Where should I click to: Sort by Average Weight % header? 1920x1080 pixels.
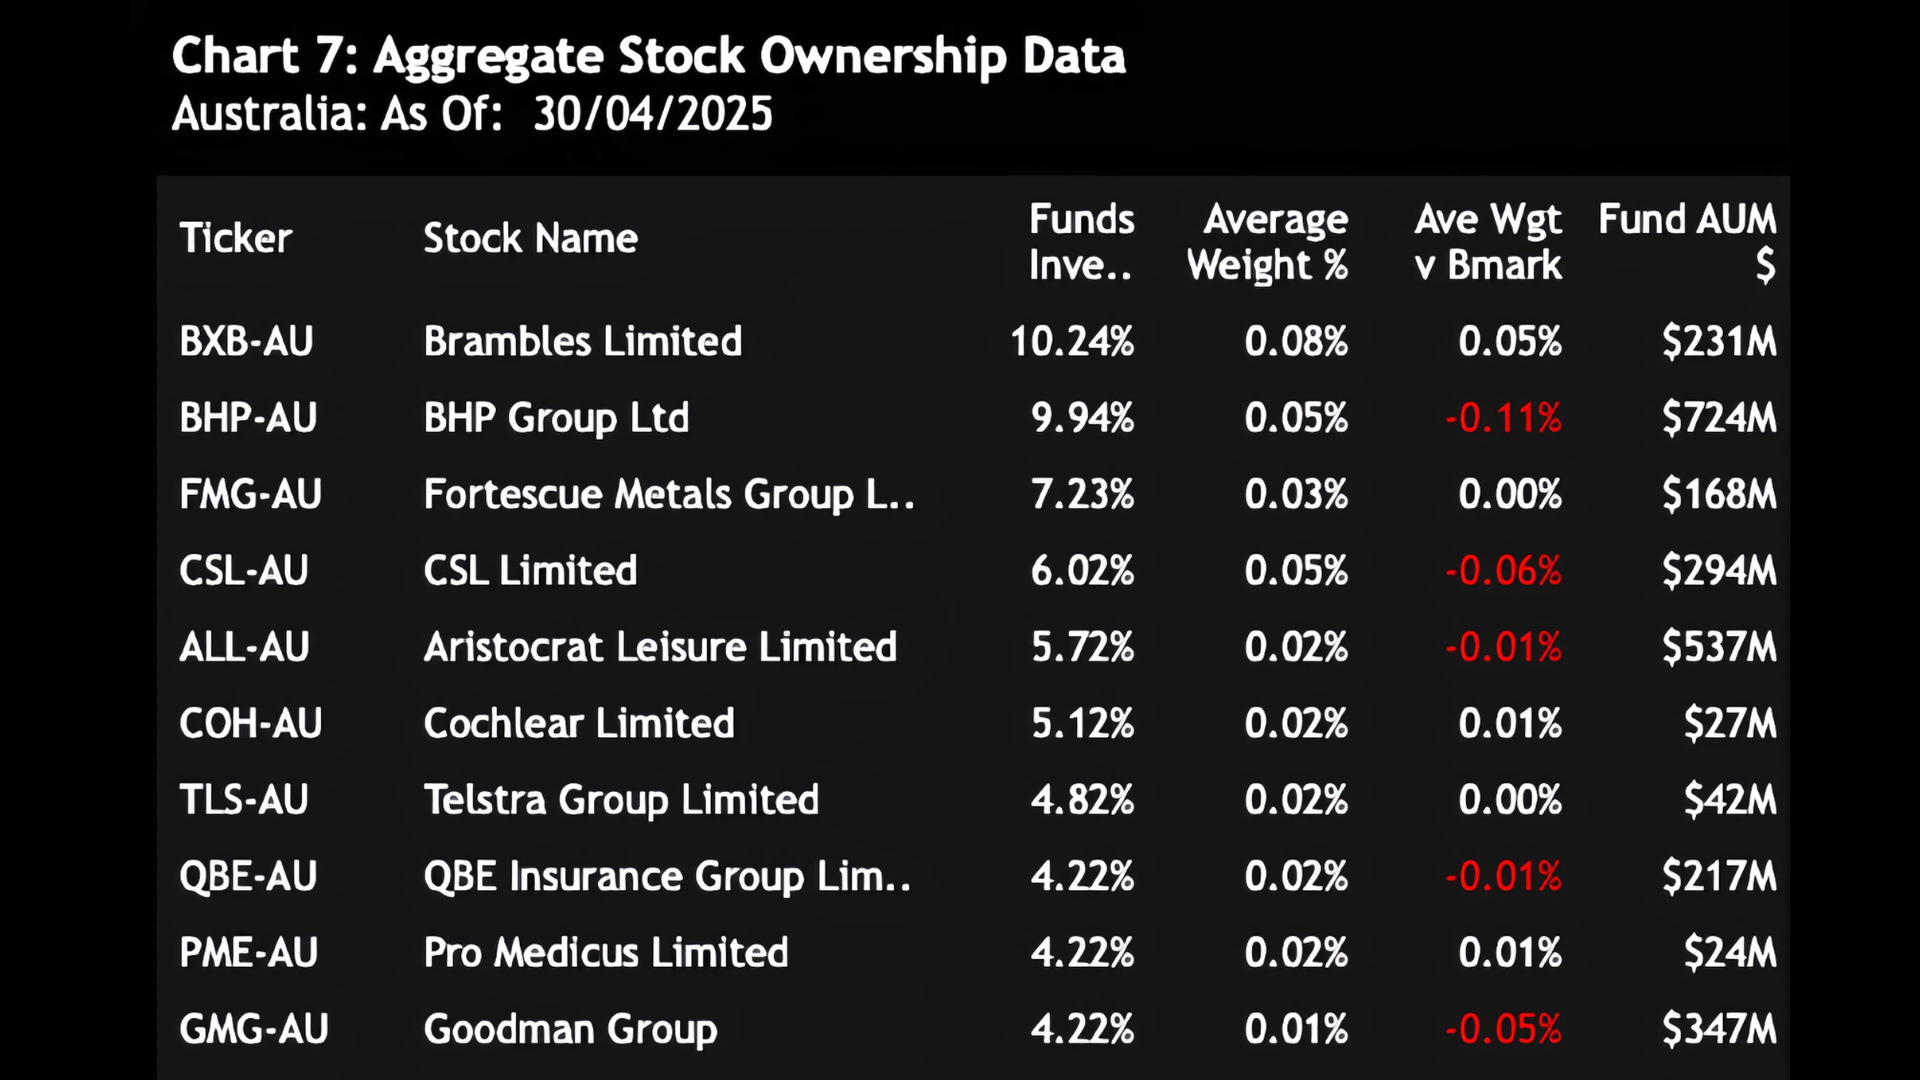1267,242
